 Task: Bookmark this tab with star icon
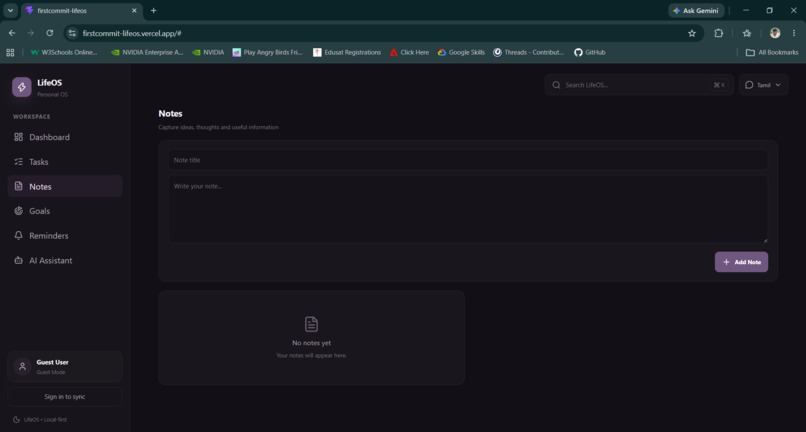click(692, 33)
